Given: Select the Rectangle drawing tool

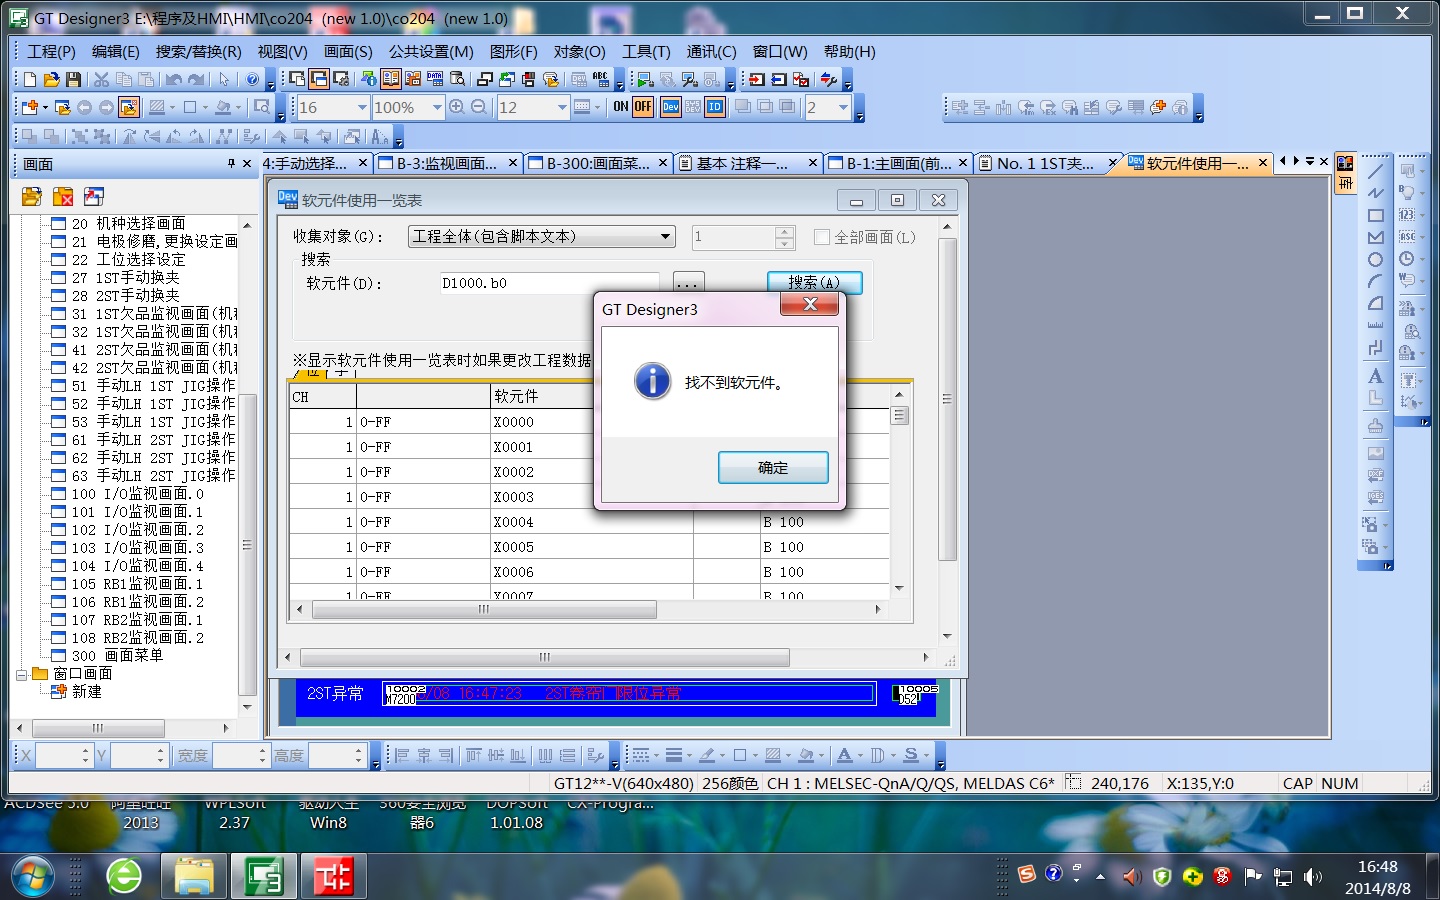Looking at the screenshot, I should pos(1375,215).
